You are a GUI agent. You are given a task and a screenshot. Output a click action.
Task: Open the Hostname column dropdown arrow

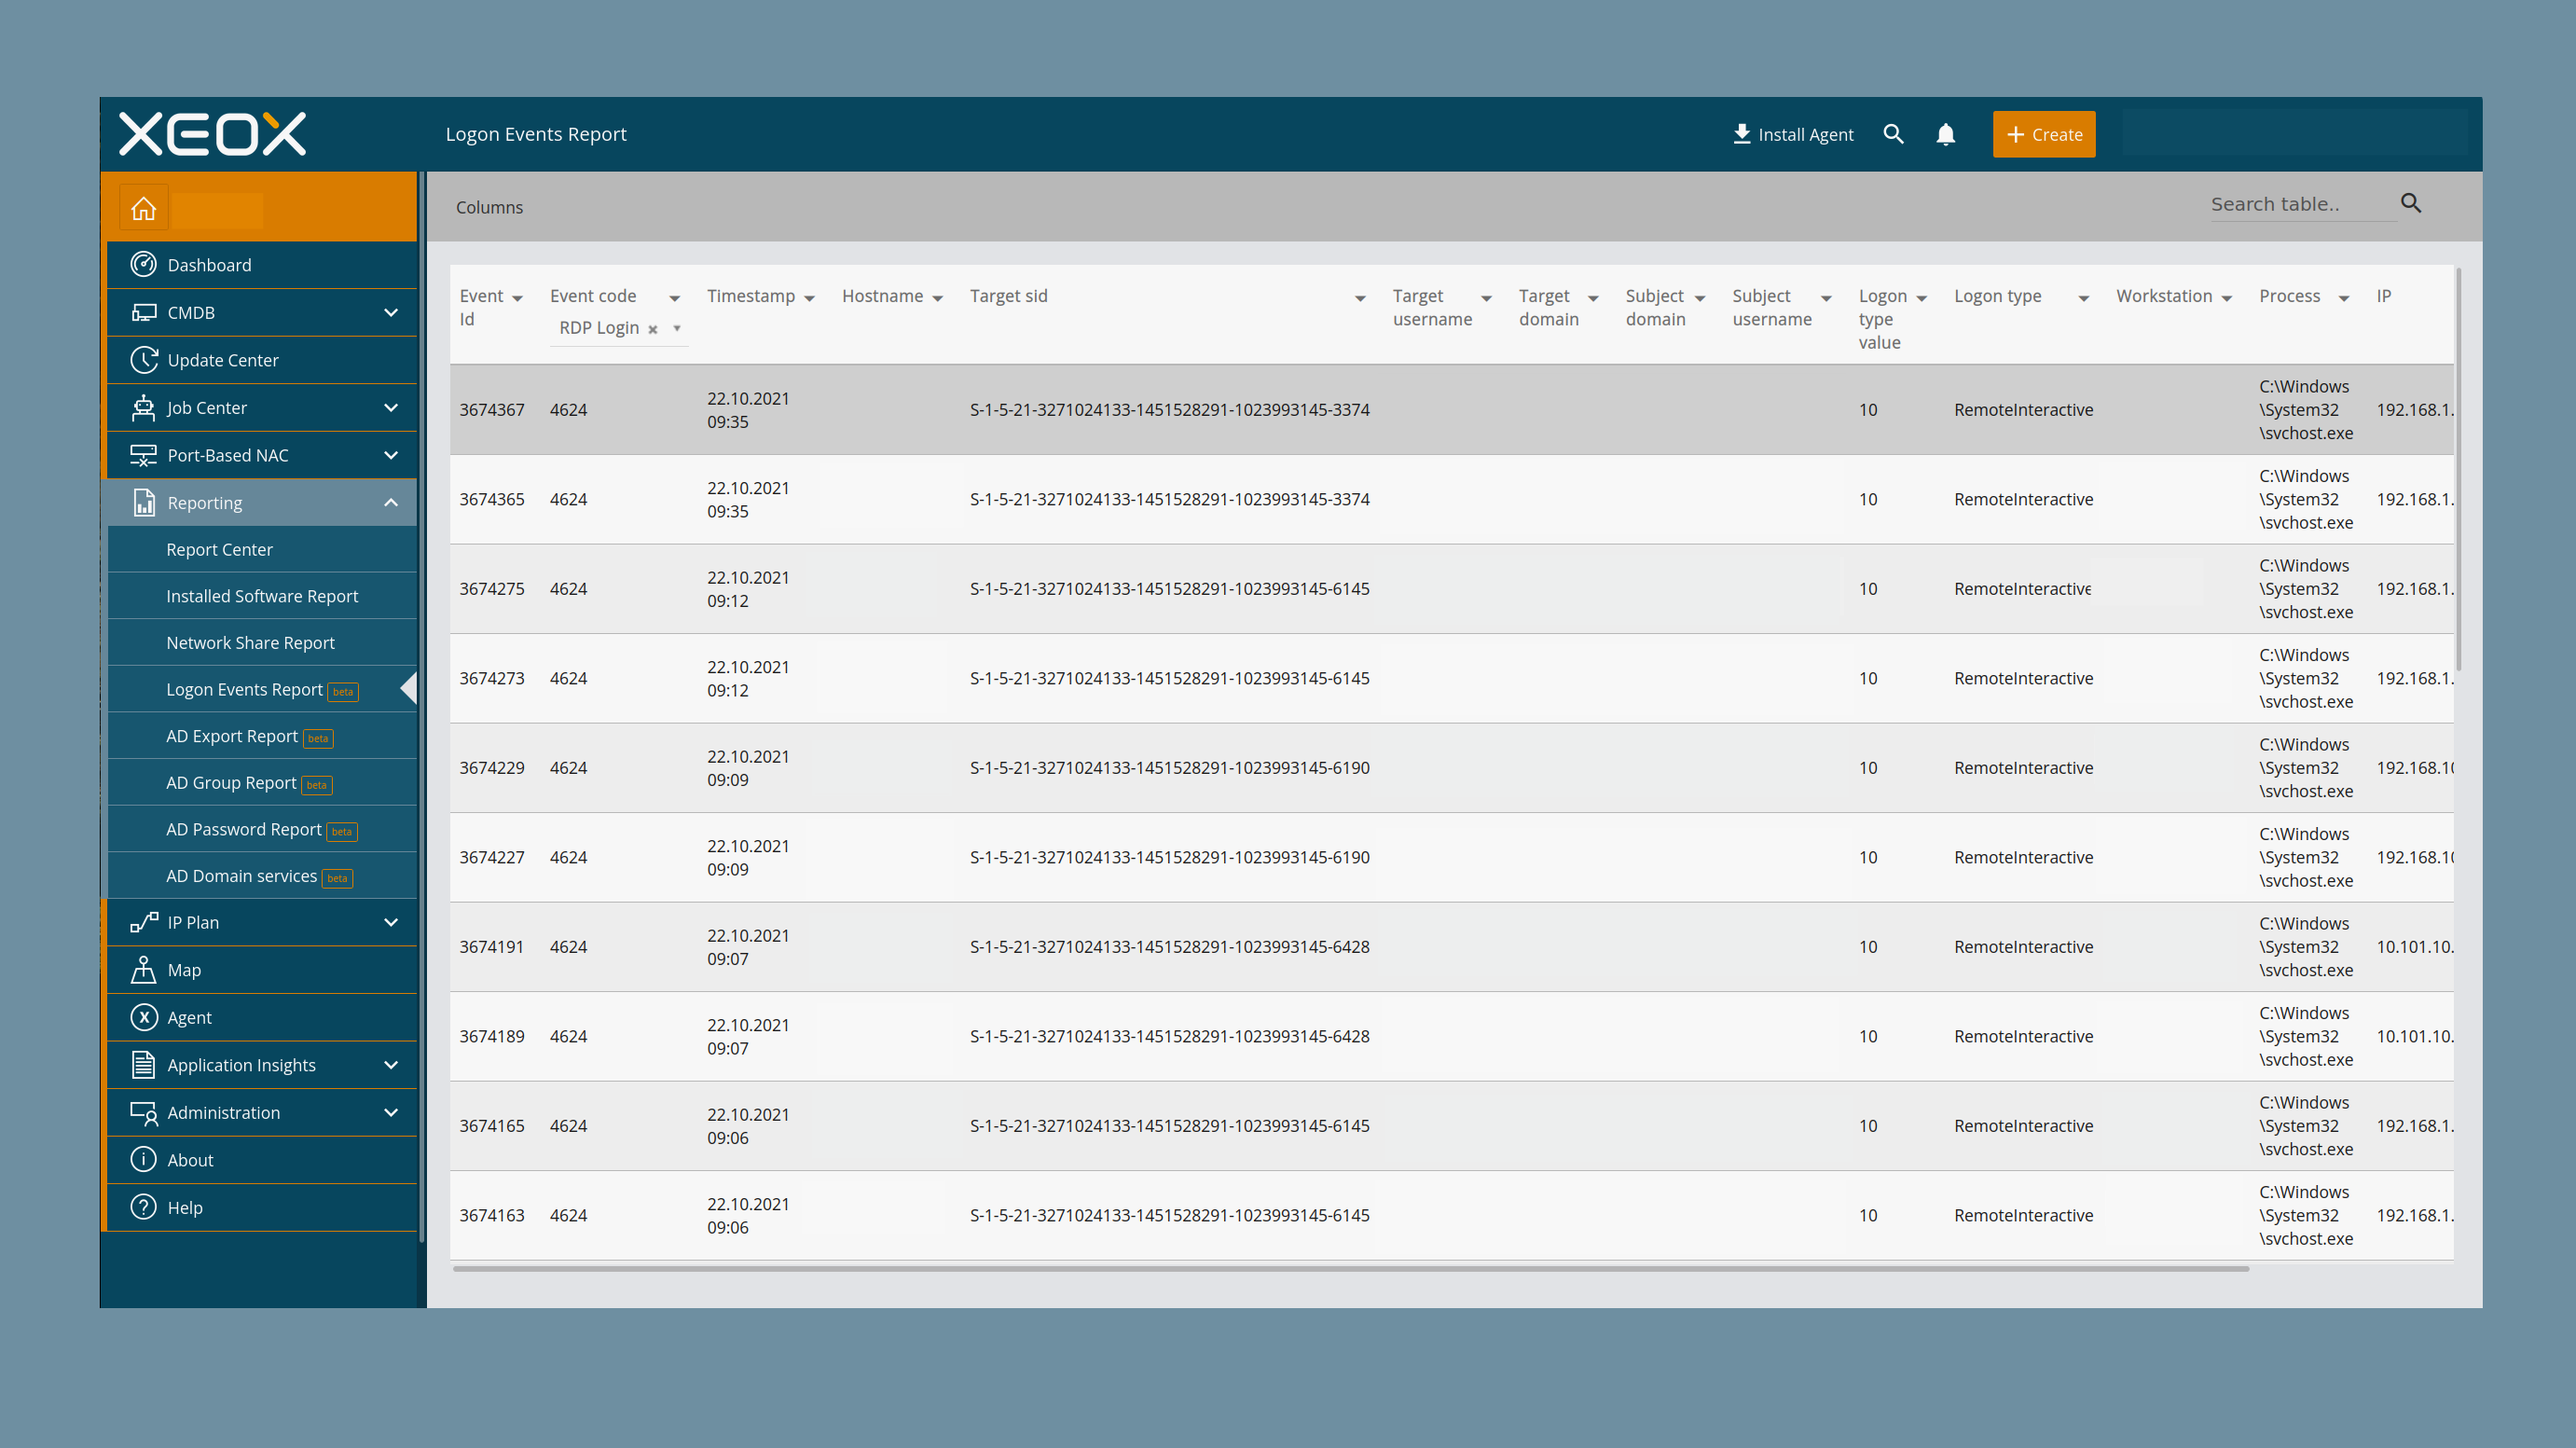[937, 298]
